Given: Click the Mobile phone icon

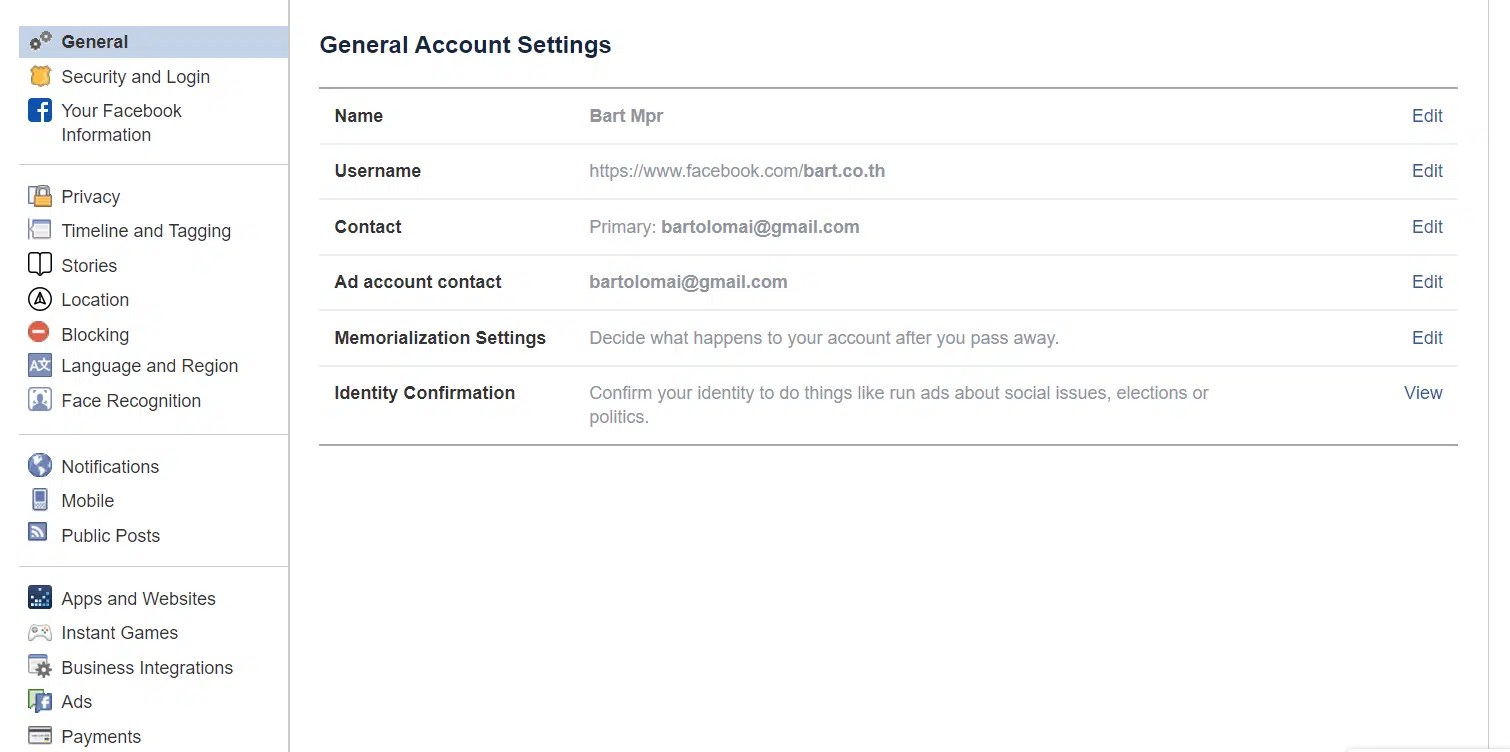Looking at the screenshot, I should (x=40, y=500).
